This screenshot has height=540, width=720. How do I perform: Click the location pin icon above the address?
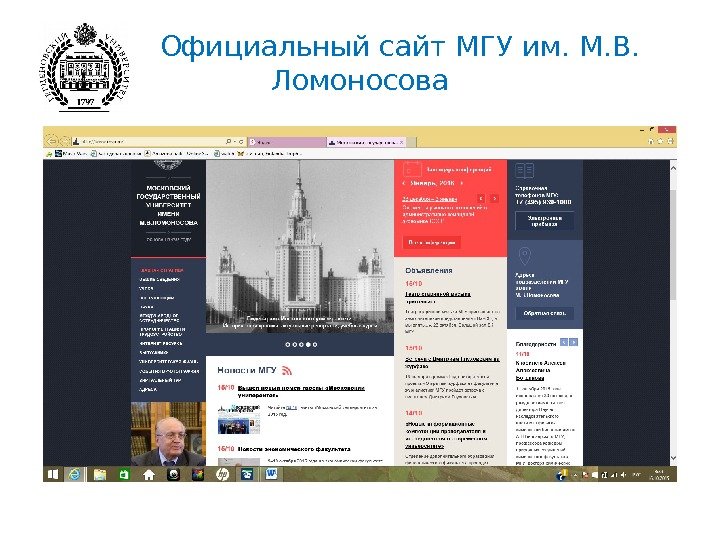pos(524,256)
